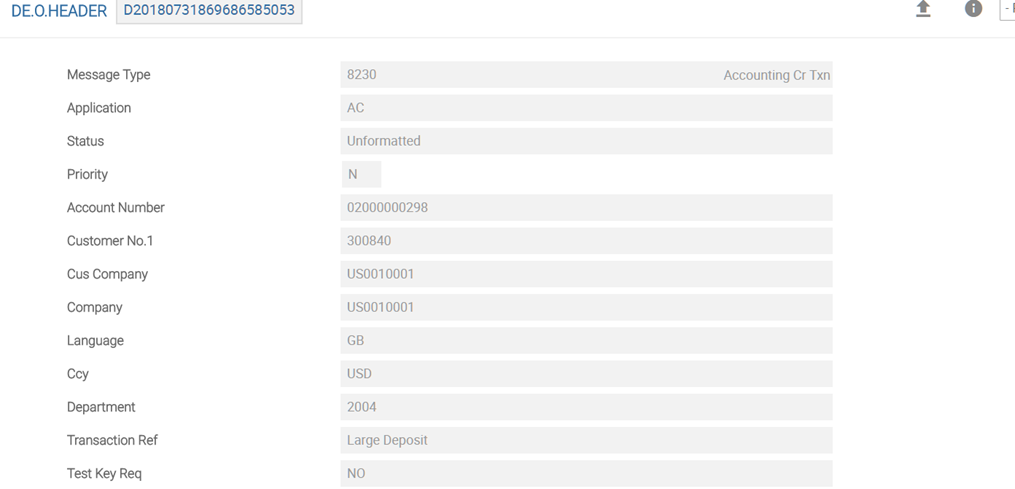Select the Ccy field showing USD

tap(586, 374)
